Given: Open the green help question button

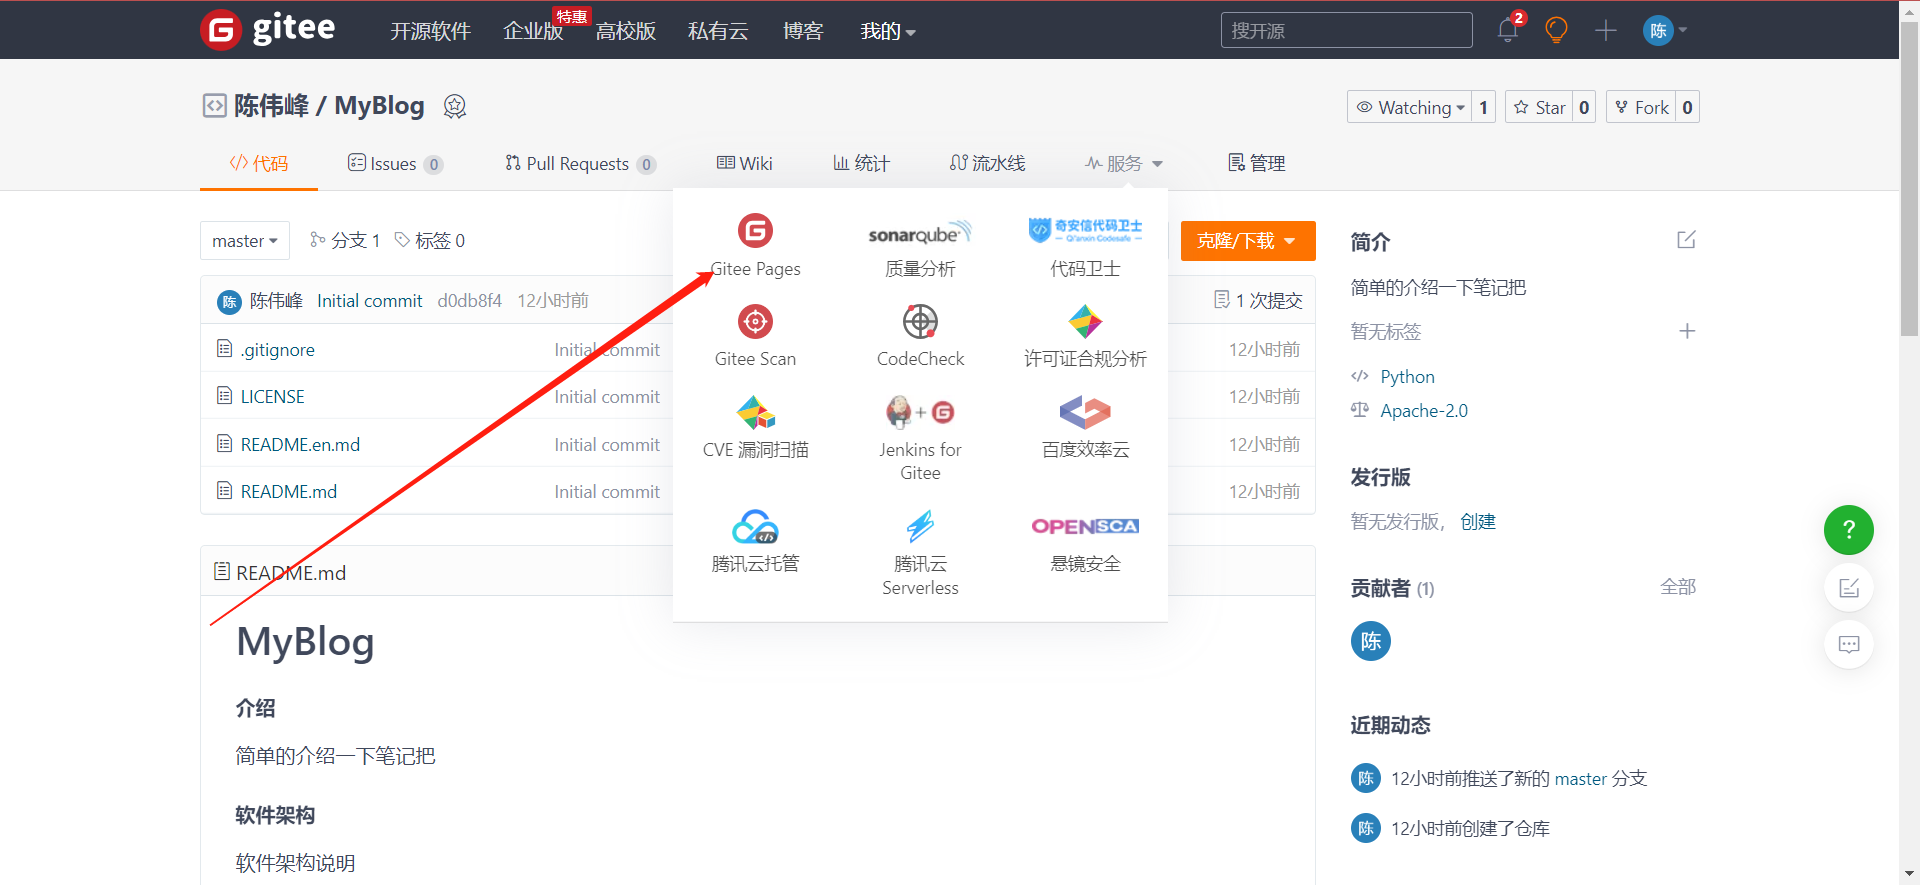Looking at the screenshot, I should click(1848, 530).
